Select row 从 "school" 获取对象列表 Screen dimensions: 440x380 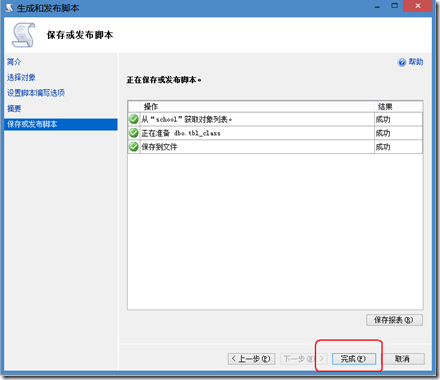click(275, 119)
